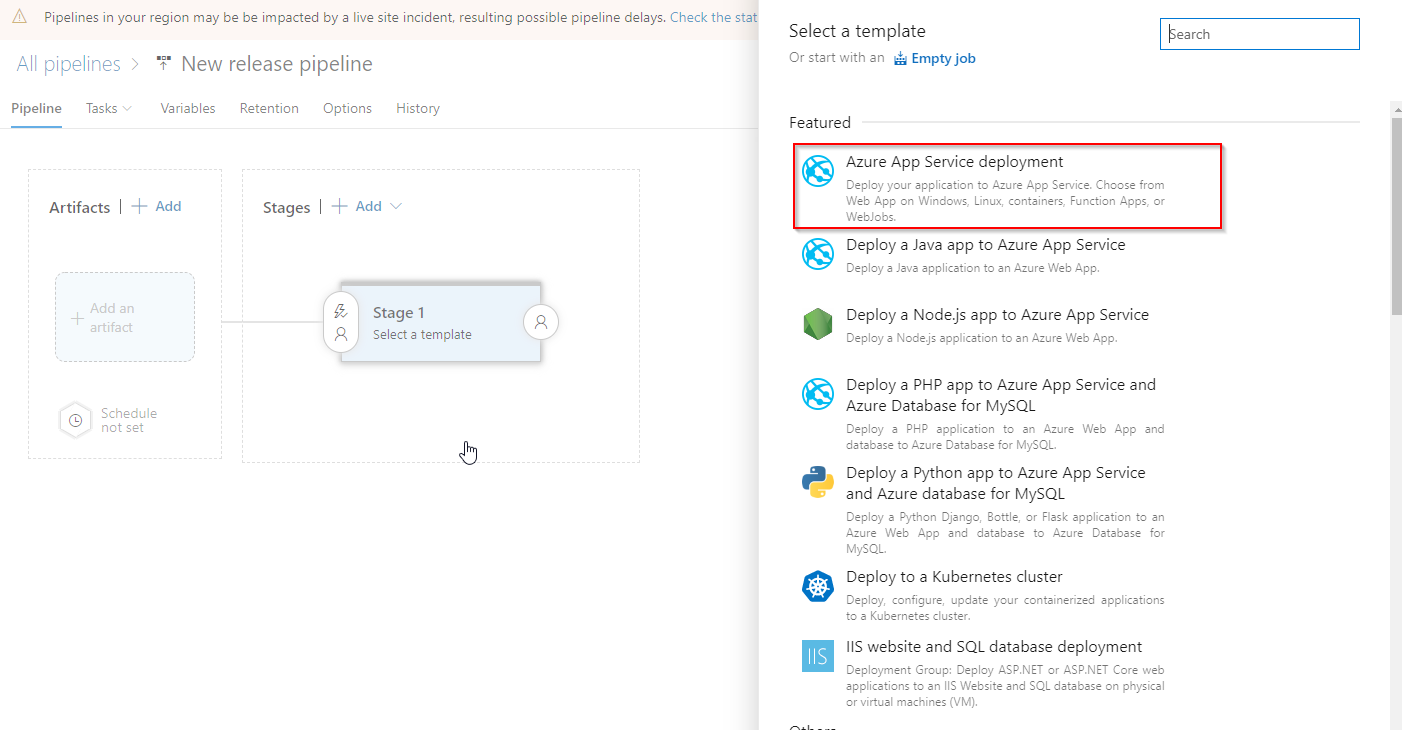Click the plus icon next to Artifacts Add
This screenshot has width=1402, height=730.
(x=139, y=206)
